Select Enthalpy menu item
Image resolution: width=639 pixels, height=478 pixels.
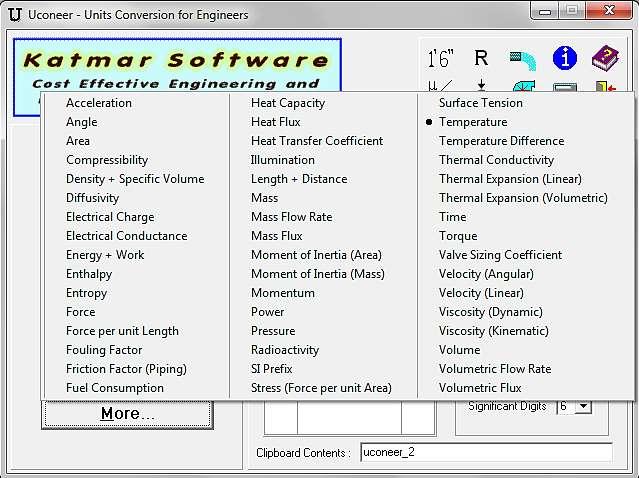pyautogui.click(x=89, y=274)
